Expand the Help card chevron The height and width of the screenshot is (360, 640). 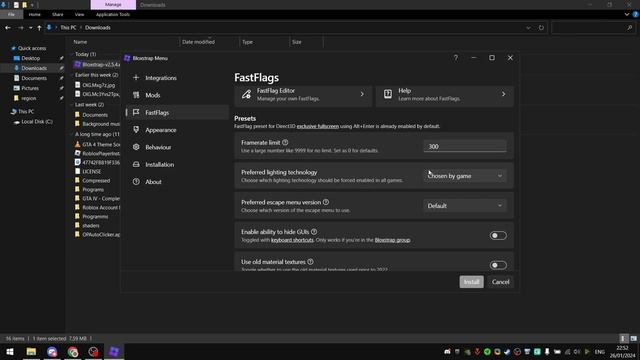pyautogui.click(x=503, y=94)
